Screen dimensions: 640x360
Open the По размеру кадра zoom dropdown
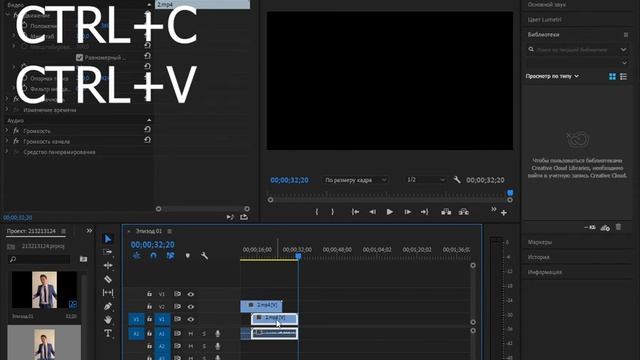(355, 180)
